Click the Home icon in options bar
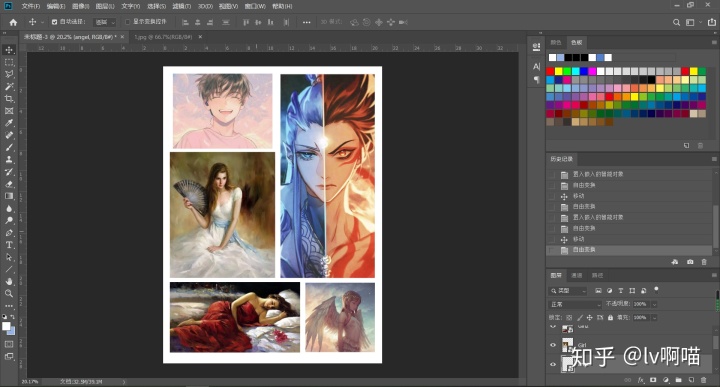The height and width of the screenshot is (387, 720). click(x=13, y=22)
